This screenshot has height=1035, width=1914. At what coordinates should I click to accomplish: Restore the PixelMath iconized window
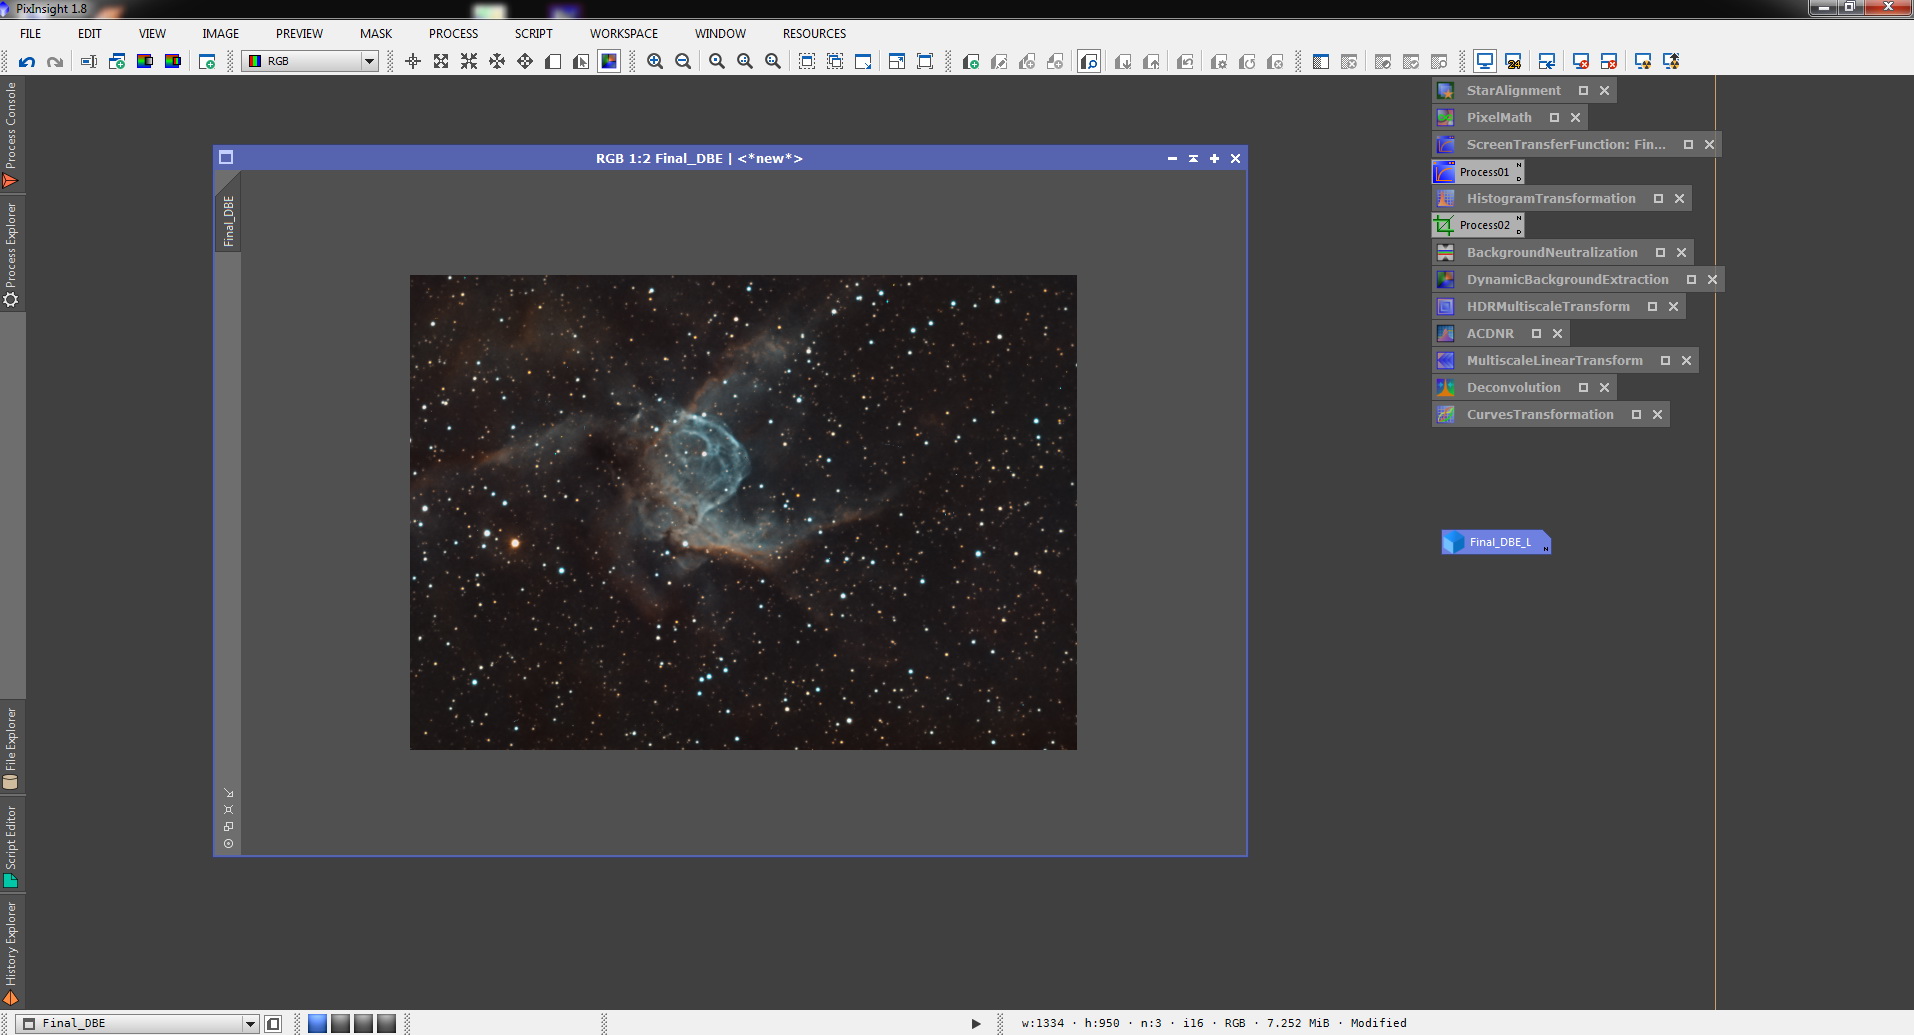[x=1554, y=117]
